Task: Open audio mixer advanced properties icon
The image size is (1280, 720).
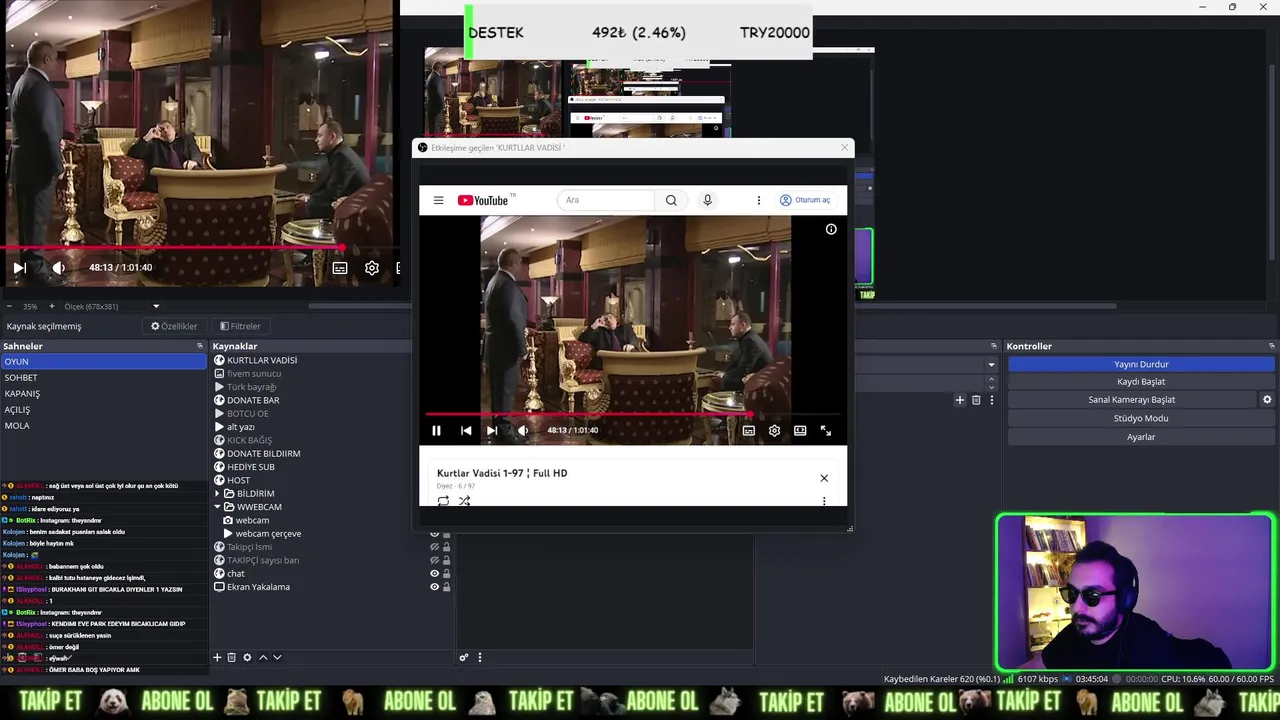Action: (x=464, y=657)
